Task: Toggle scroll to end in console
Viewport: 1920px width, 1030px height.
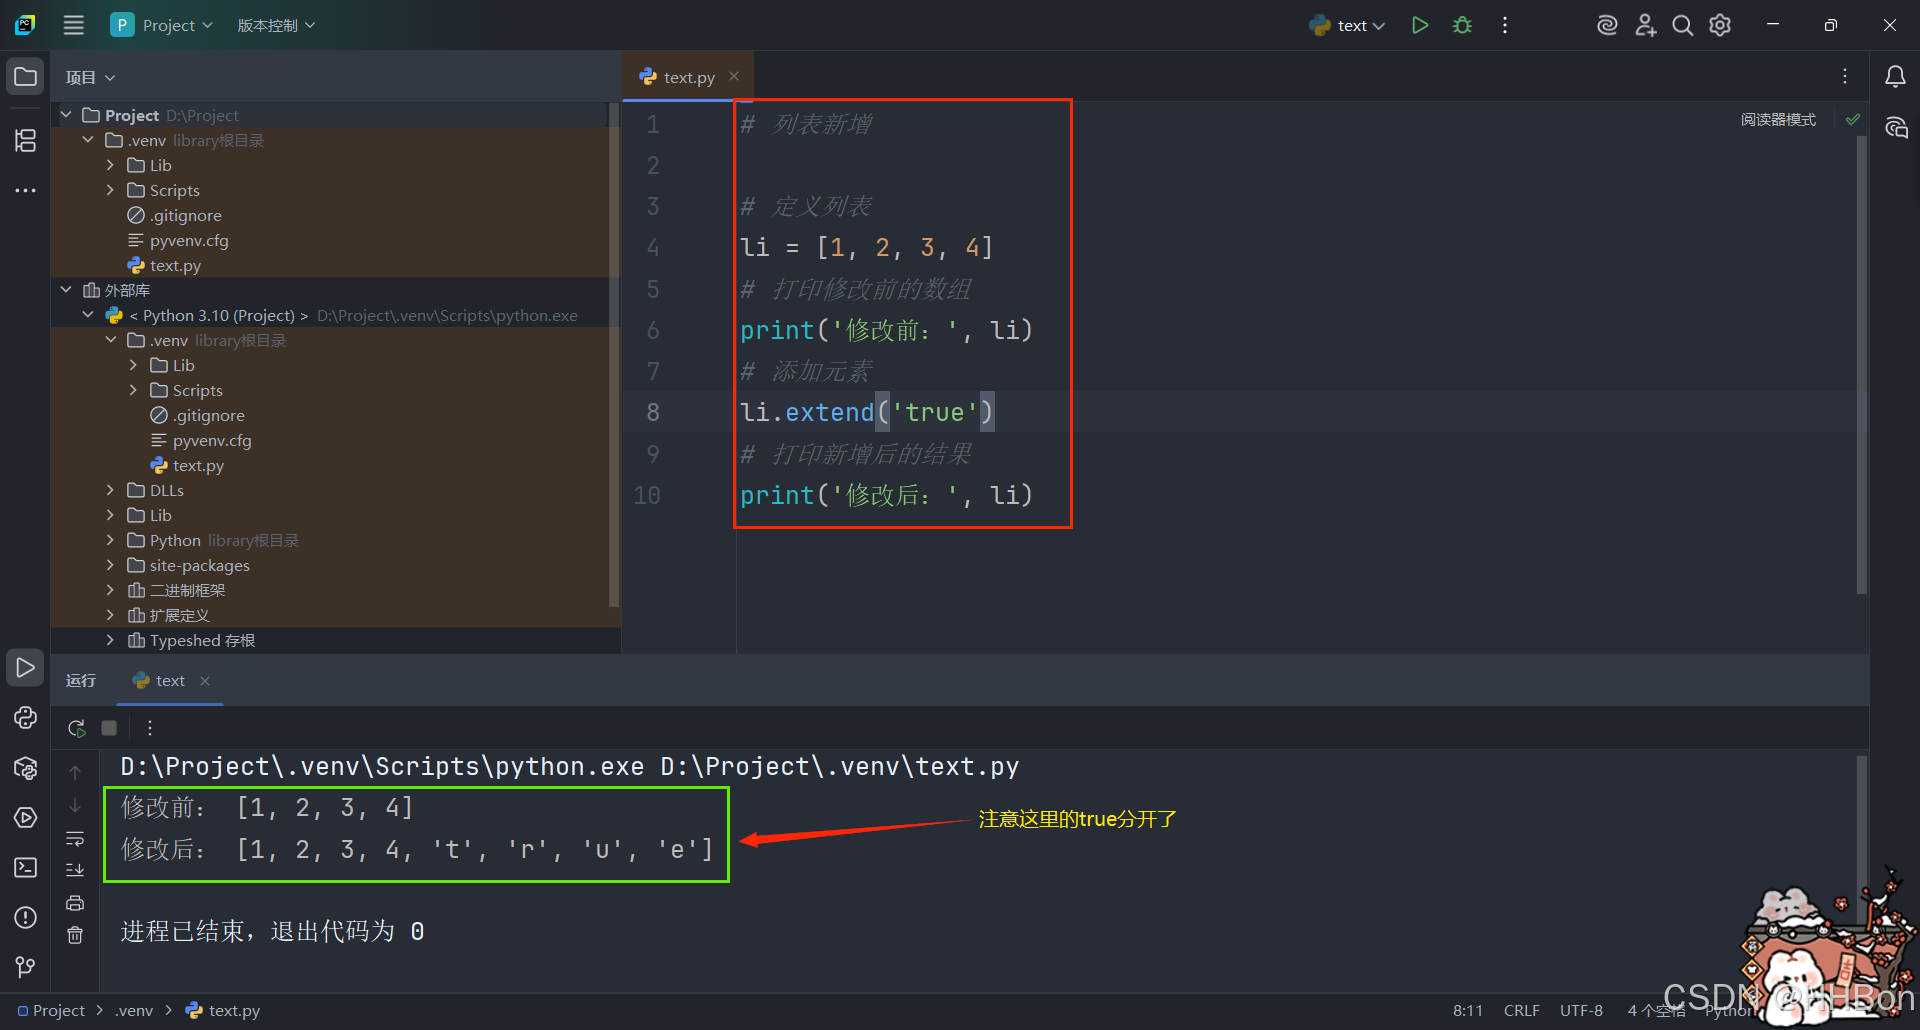Action: [75, 870]
